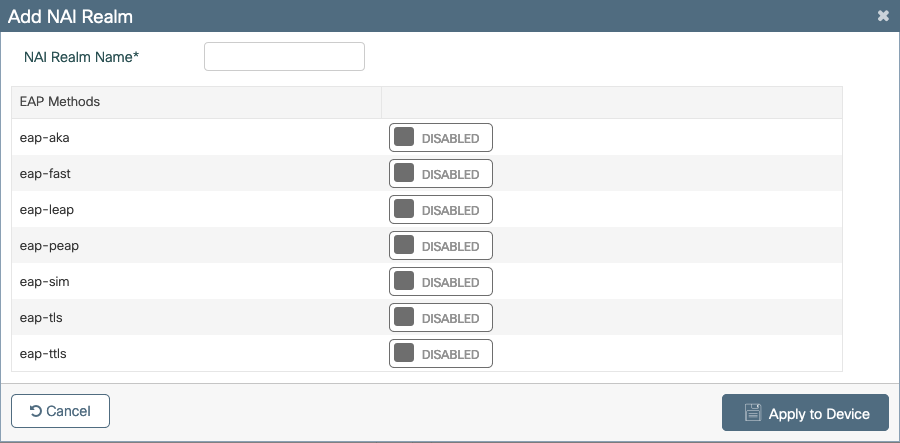Enable eap-ttls using its toggle
Image resolution: width=900 pixels, height=443 pixels.
point(440,354)
